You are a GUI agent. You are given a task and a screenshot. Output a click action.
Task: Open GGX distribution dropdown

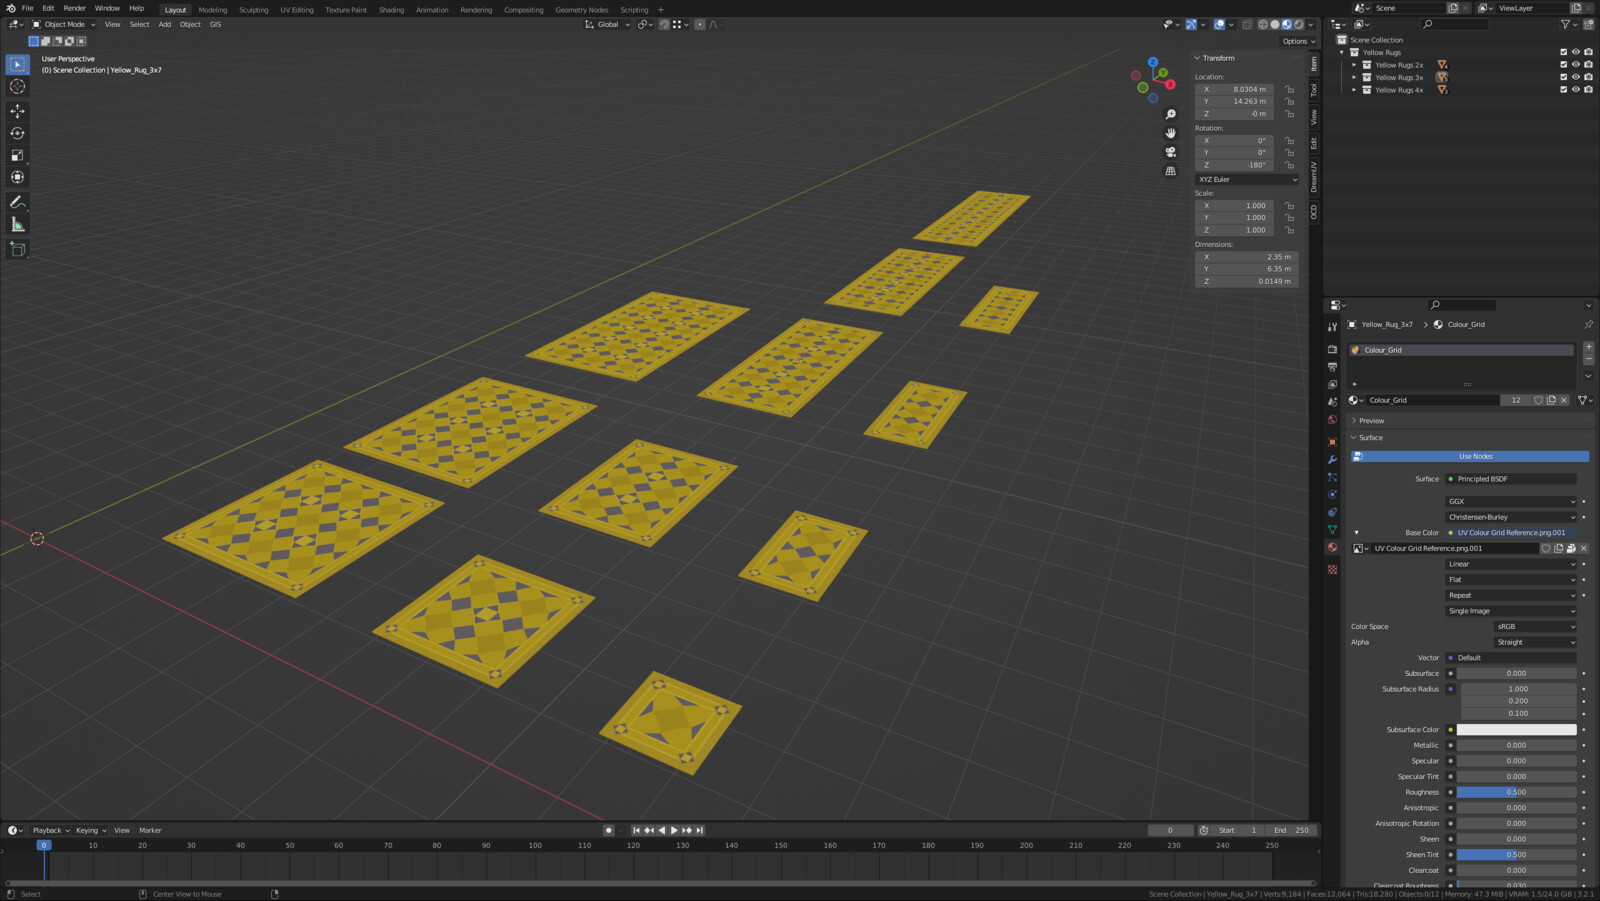[1511, 501]
